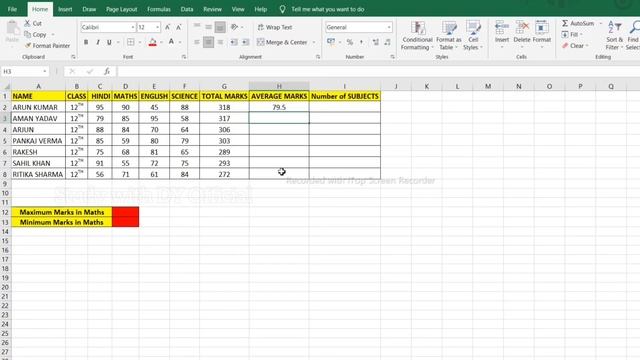Select cell with average 79.5

pyautogui.click(x=279, y=107)
